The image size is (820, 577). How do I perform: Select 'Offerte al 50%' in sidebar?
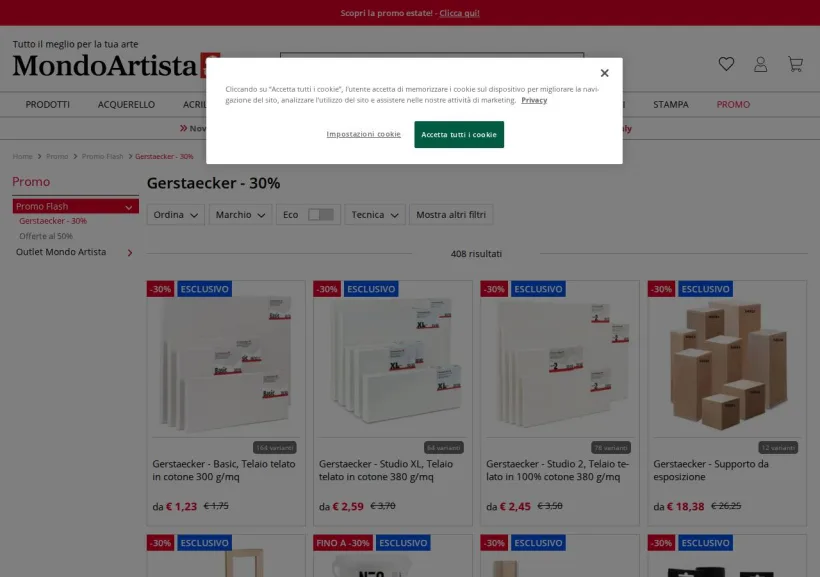[x=46, y=236]
